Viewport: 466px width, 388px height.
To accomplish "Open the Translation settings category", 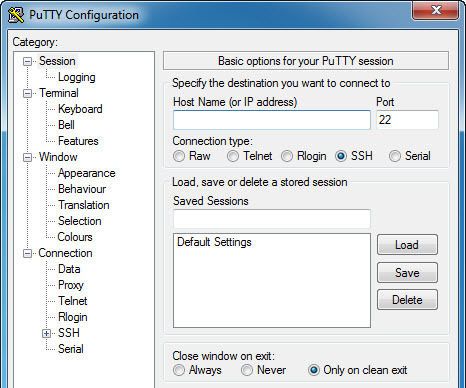I will (84, 205).
